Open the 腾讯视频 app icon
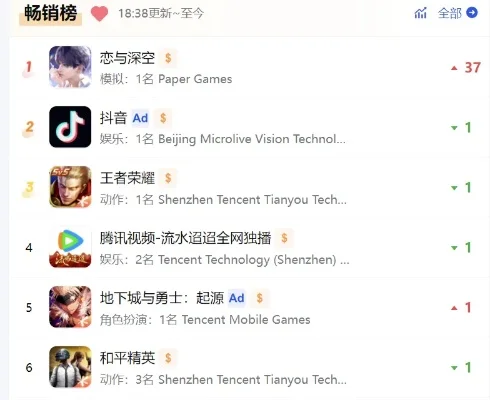This screenshot has height=400, width=490. [x=70, y=247]
